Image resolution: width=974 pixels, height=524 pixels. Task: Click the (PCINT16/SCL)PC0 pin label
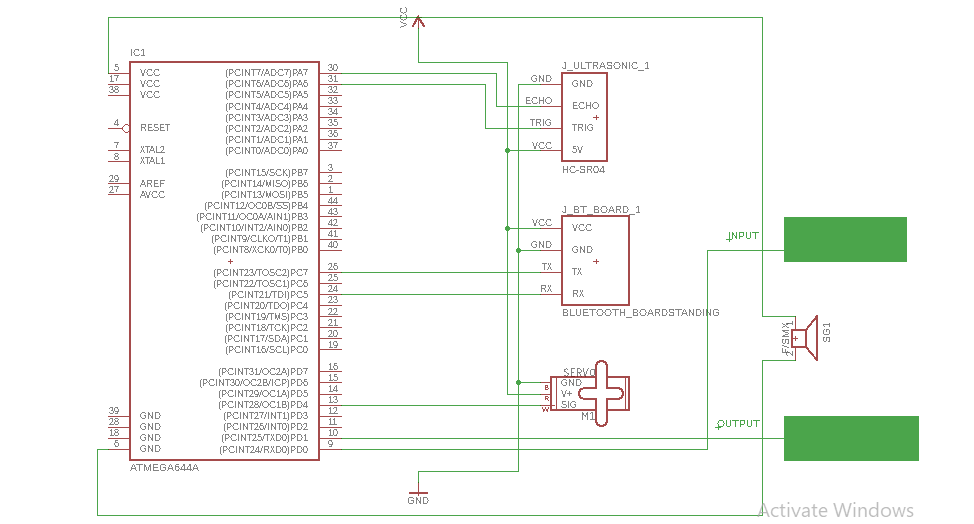[266, 350]
